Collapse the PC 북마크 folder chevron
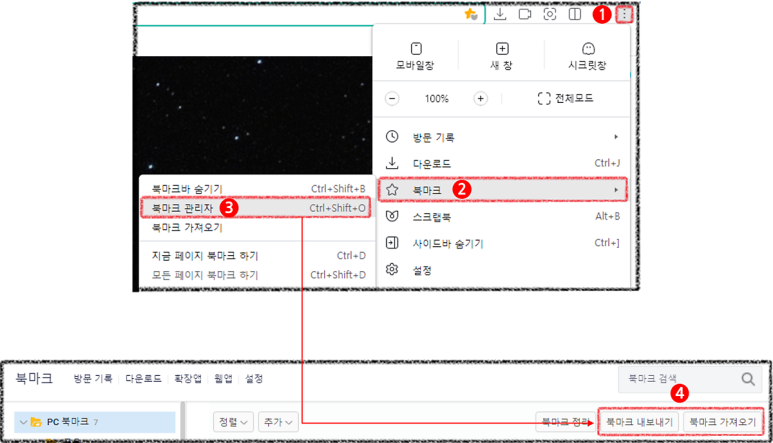773x443 pixels. click(23, 422)
